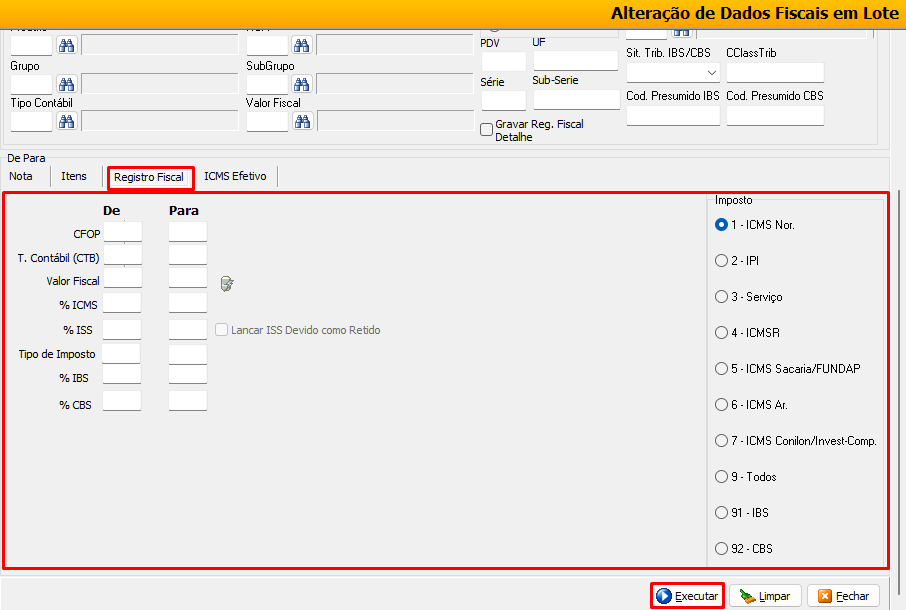Click the binoculars search icon for SubGrupo

click(x=302, y=84)
